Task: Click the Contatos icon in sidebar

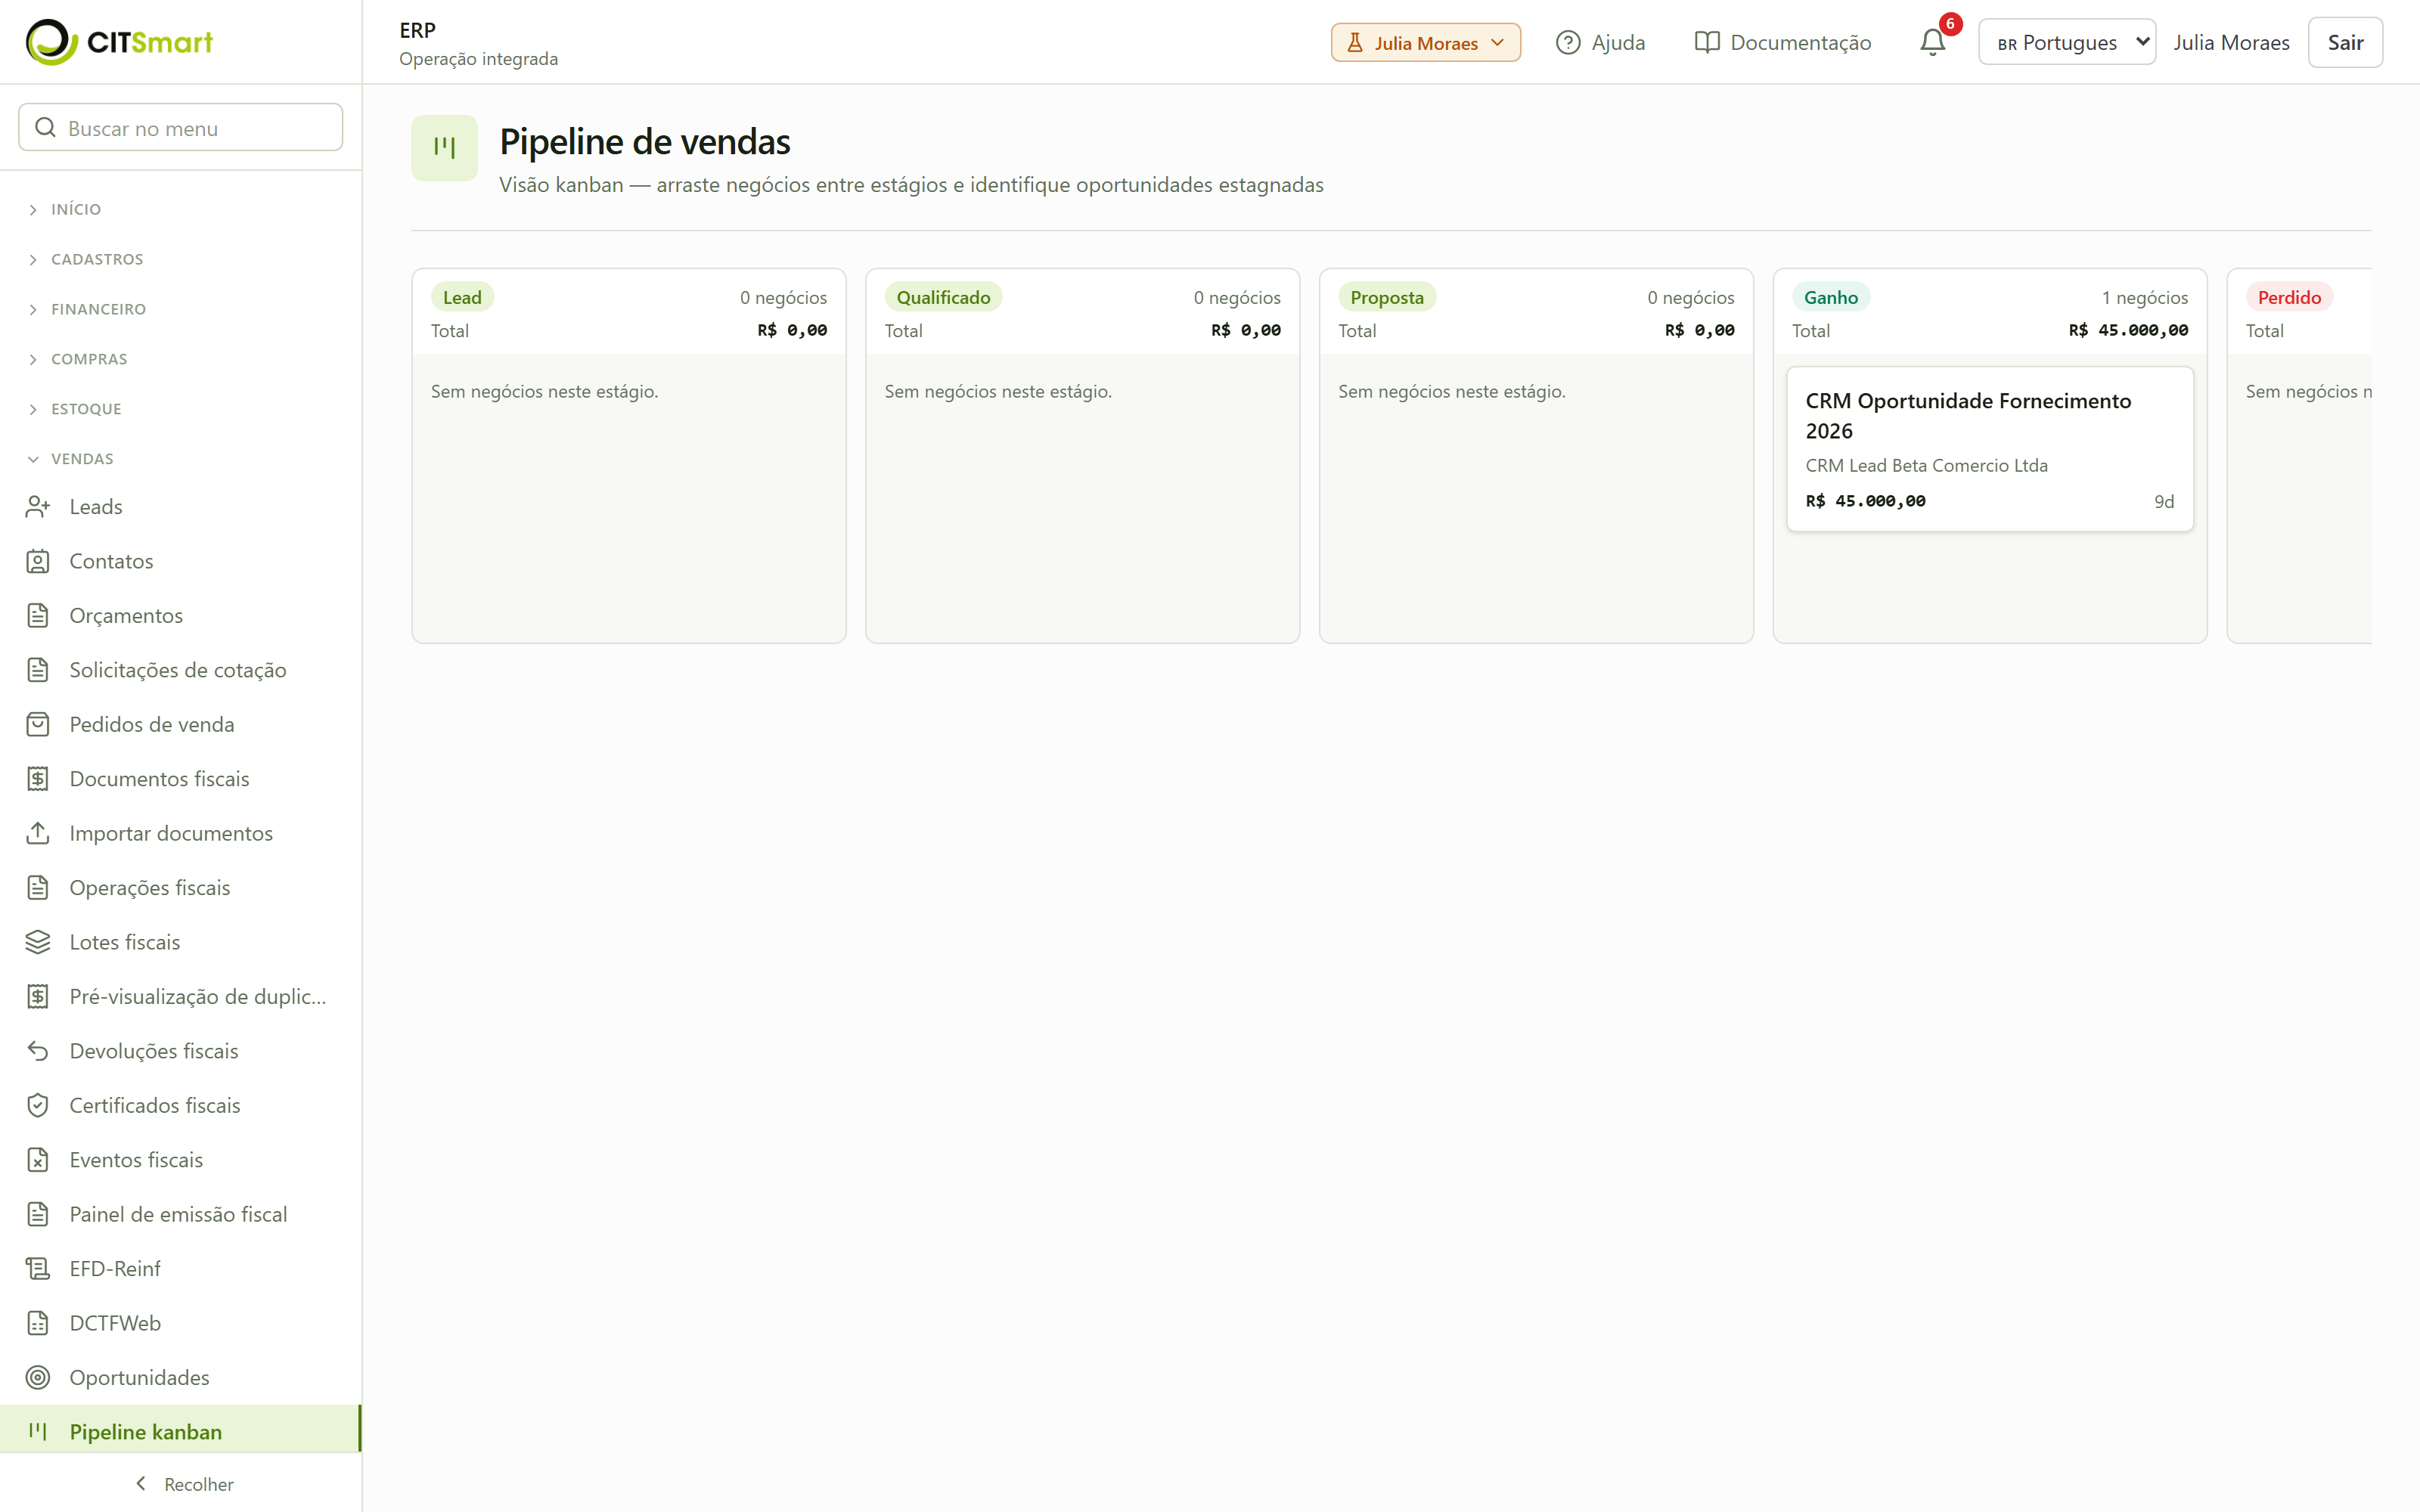Action: [x=38, y=561]
